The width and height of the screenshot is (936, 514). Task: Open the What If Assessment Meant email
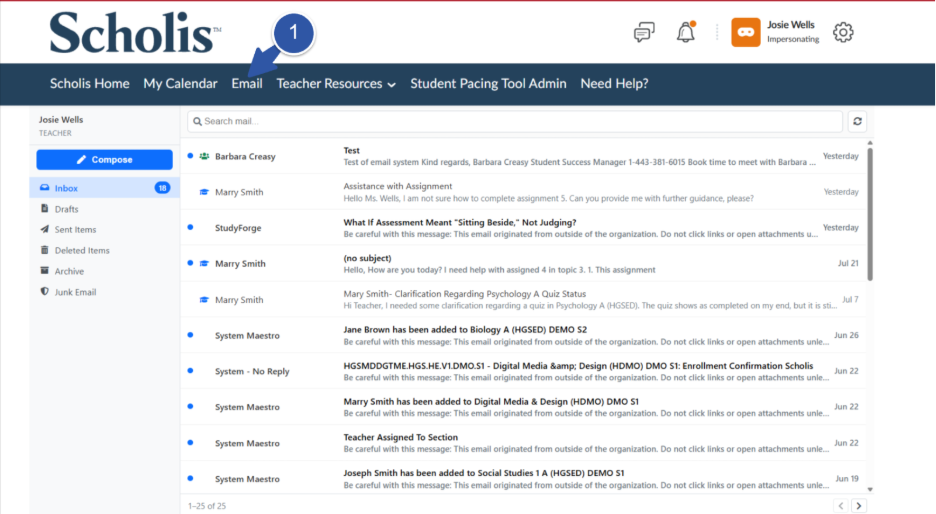524,227
